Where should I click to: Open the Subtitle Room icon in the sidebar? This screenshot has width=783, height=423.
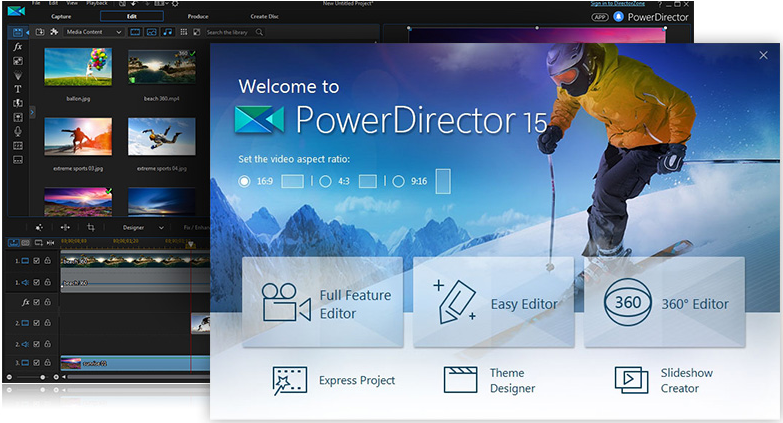(x=17, y=160)
